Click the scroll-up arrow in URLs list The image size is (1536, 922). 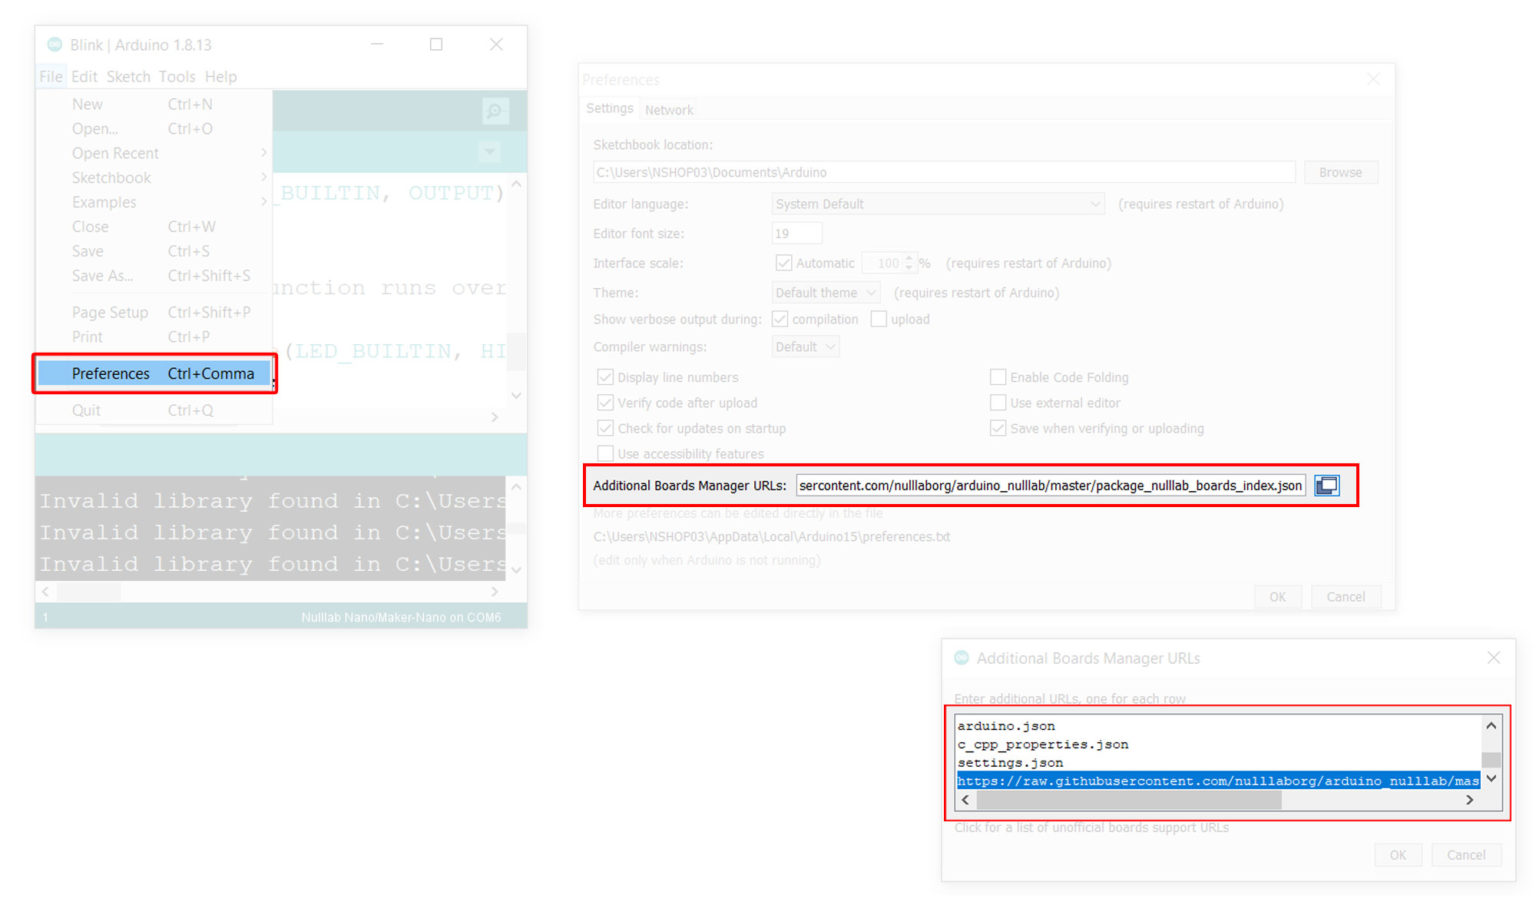[x=1491, y=726]
